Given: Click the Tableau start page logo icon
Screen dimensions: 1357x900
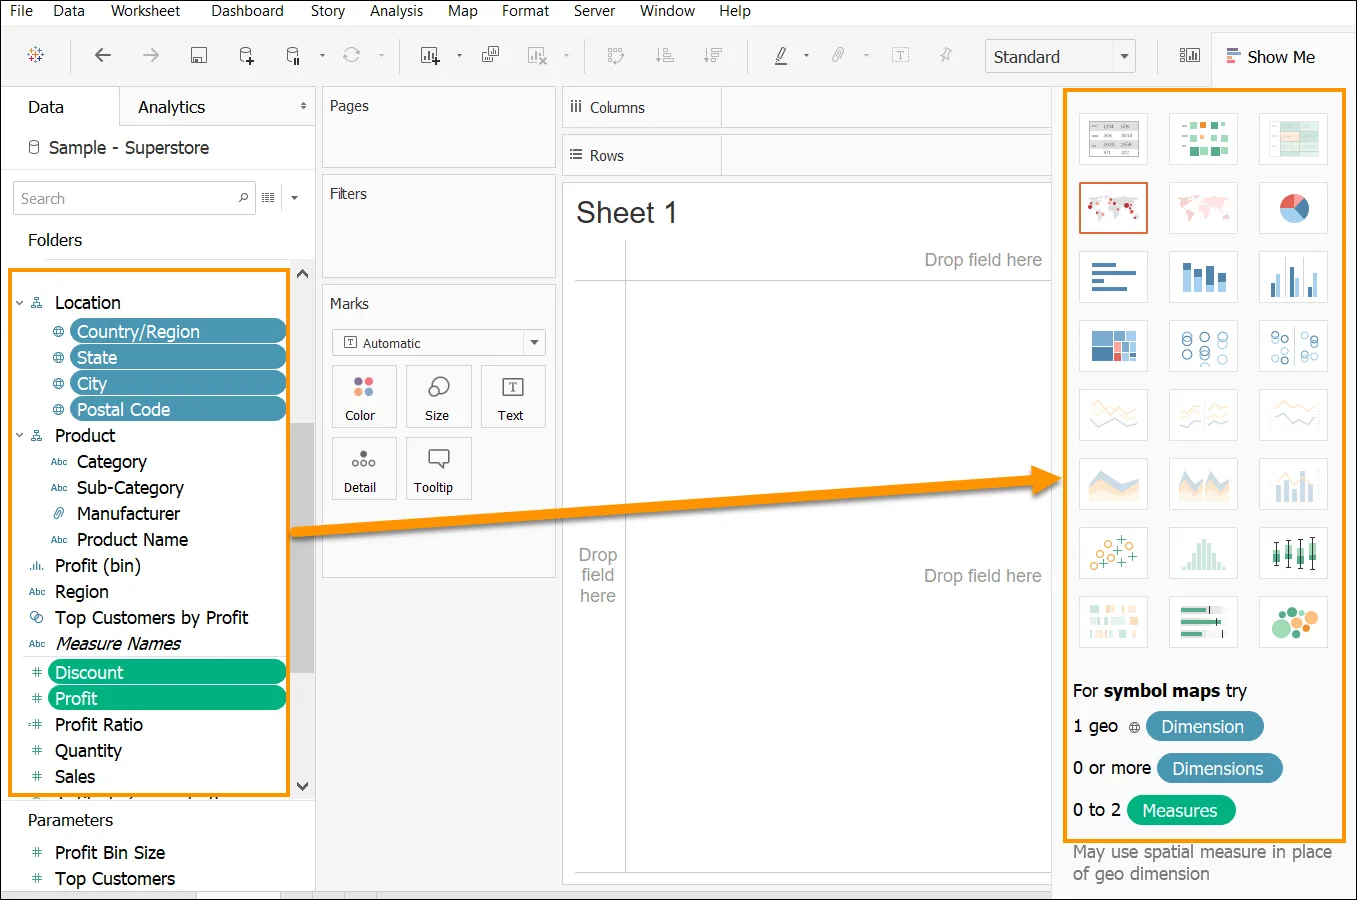Looking at the screenshot, I should coord(36,55).
